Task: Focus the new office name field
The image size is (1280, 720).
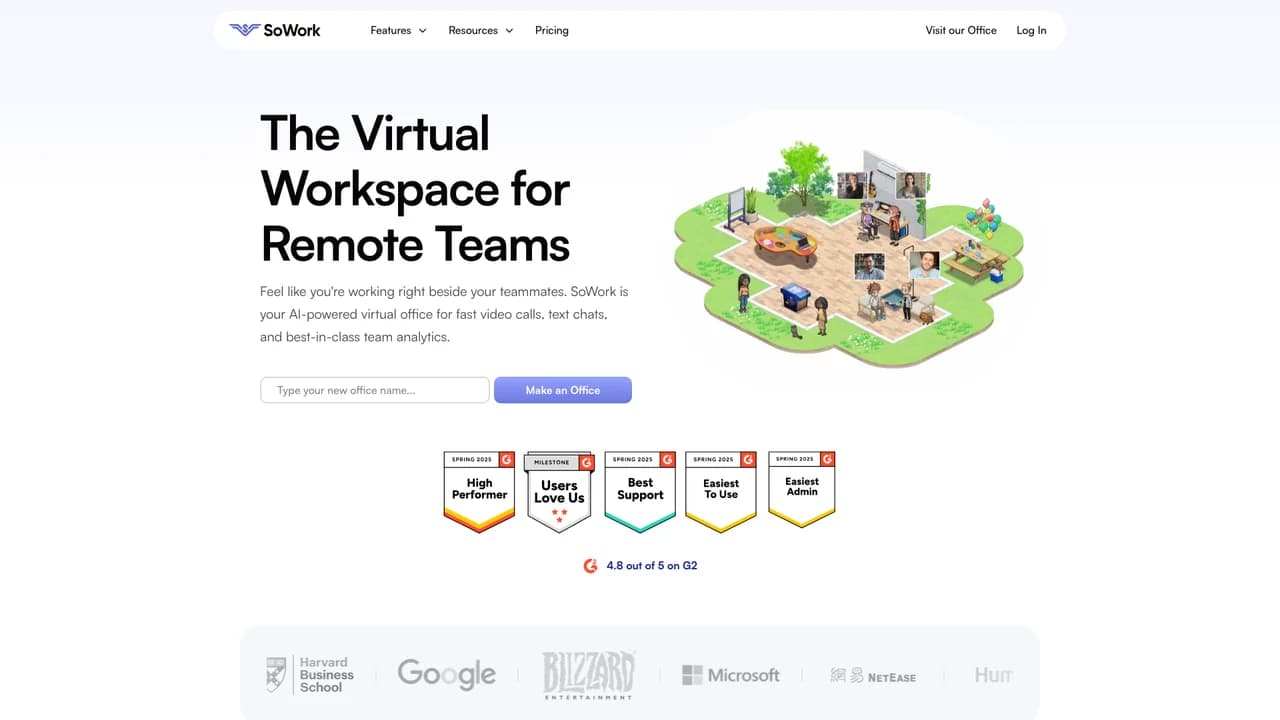Action: tap(375, 390)
